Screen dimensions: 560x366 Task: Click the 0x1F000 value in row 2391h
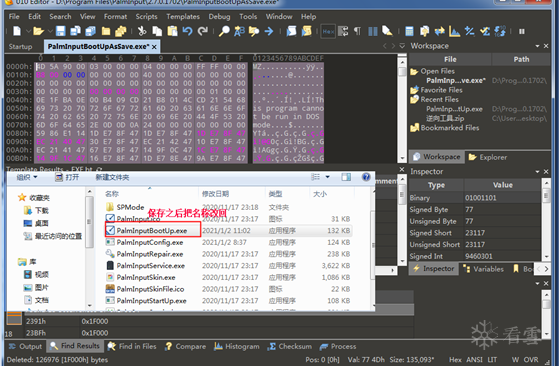point(95,321)
